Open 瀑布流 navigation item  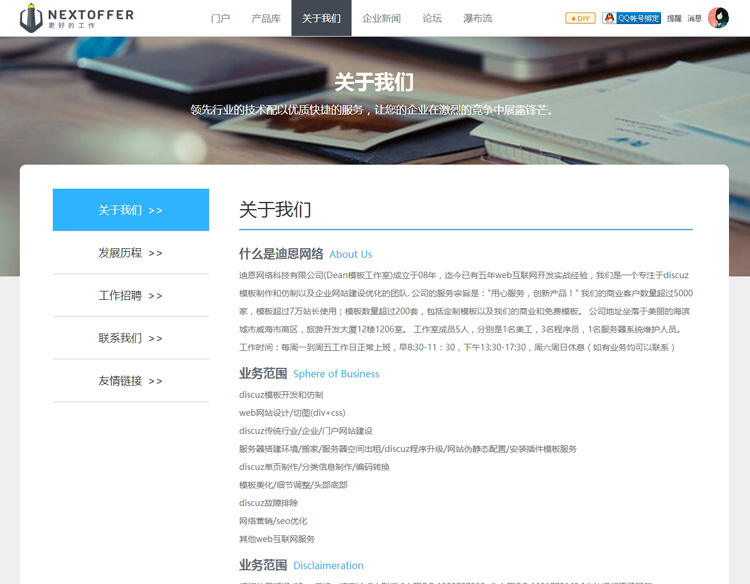tap(477, 18)
